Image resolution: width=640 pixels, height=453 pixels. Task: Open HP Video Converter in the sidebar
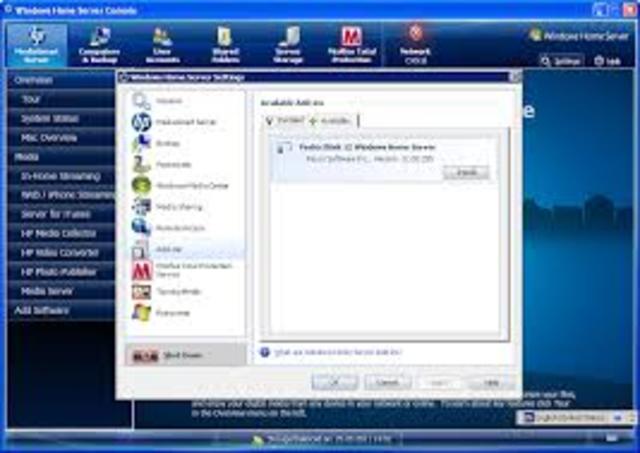tap(61, 253)
